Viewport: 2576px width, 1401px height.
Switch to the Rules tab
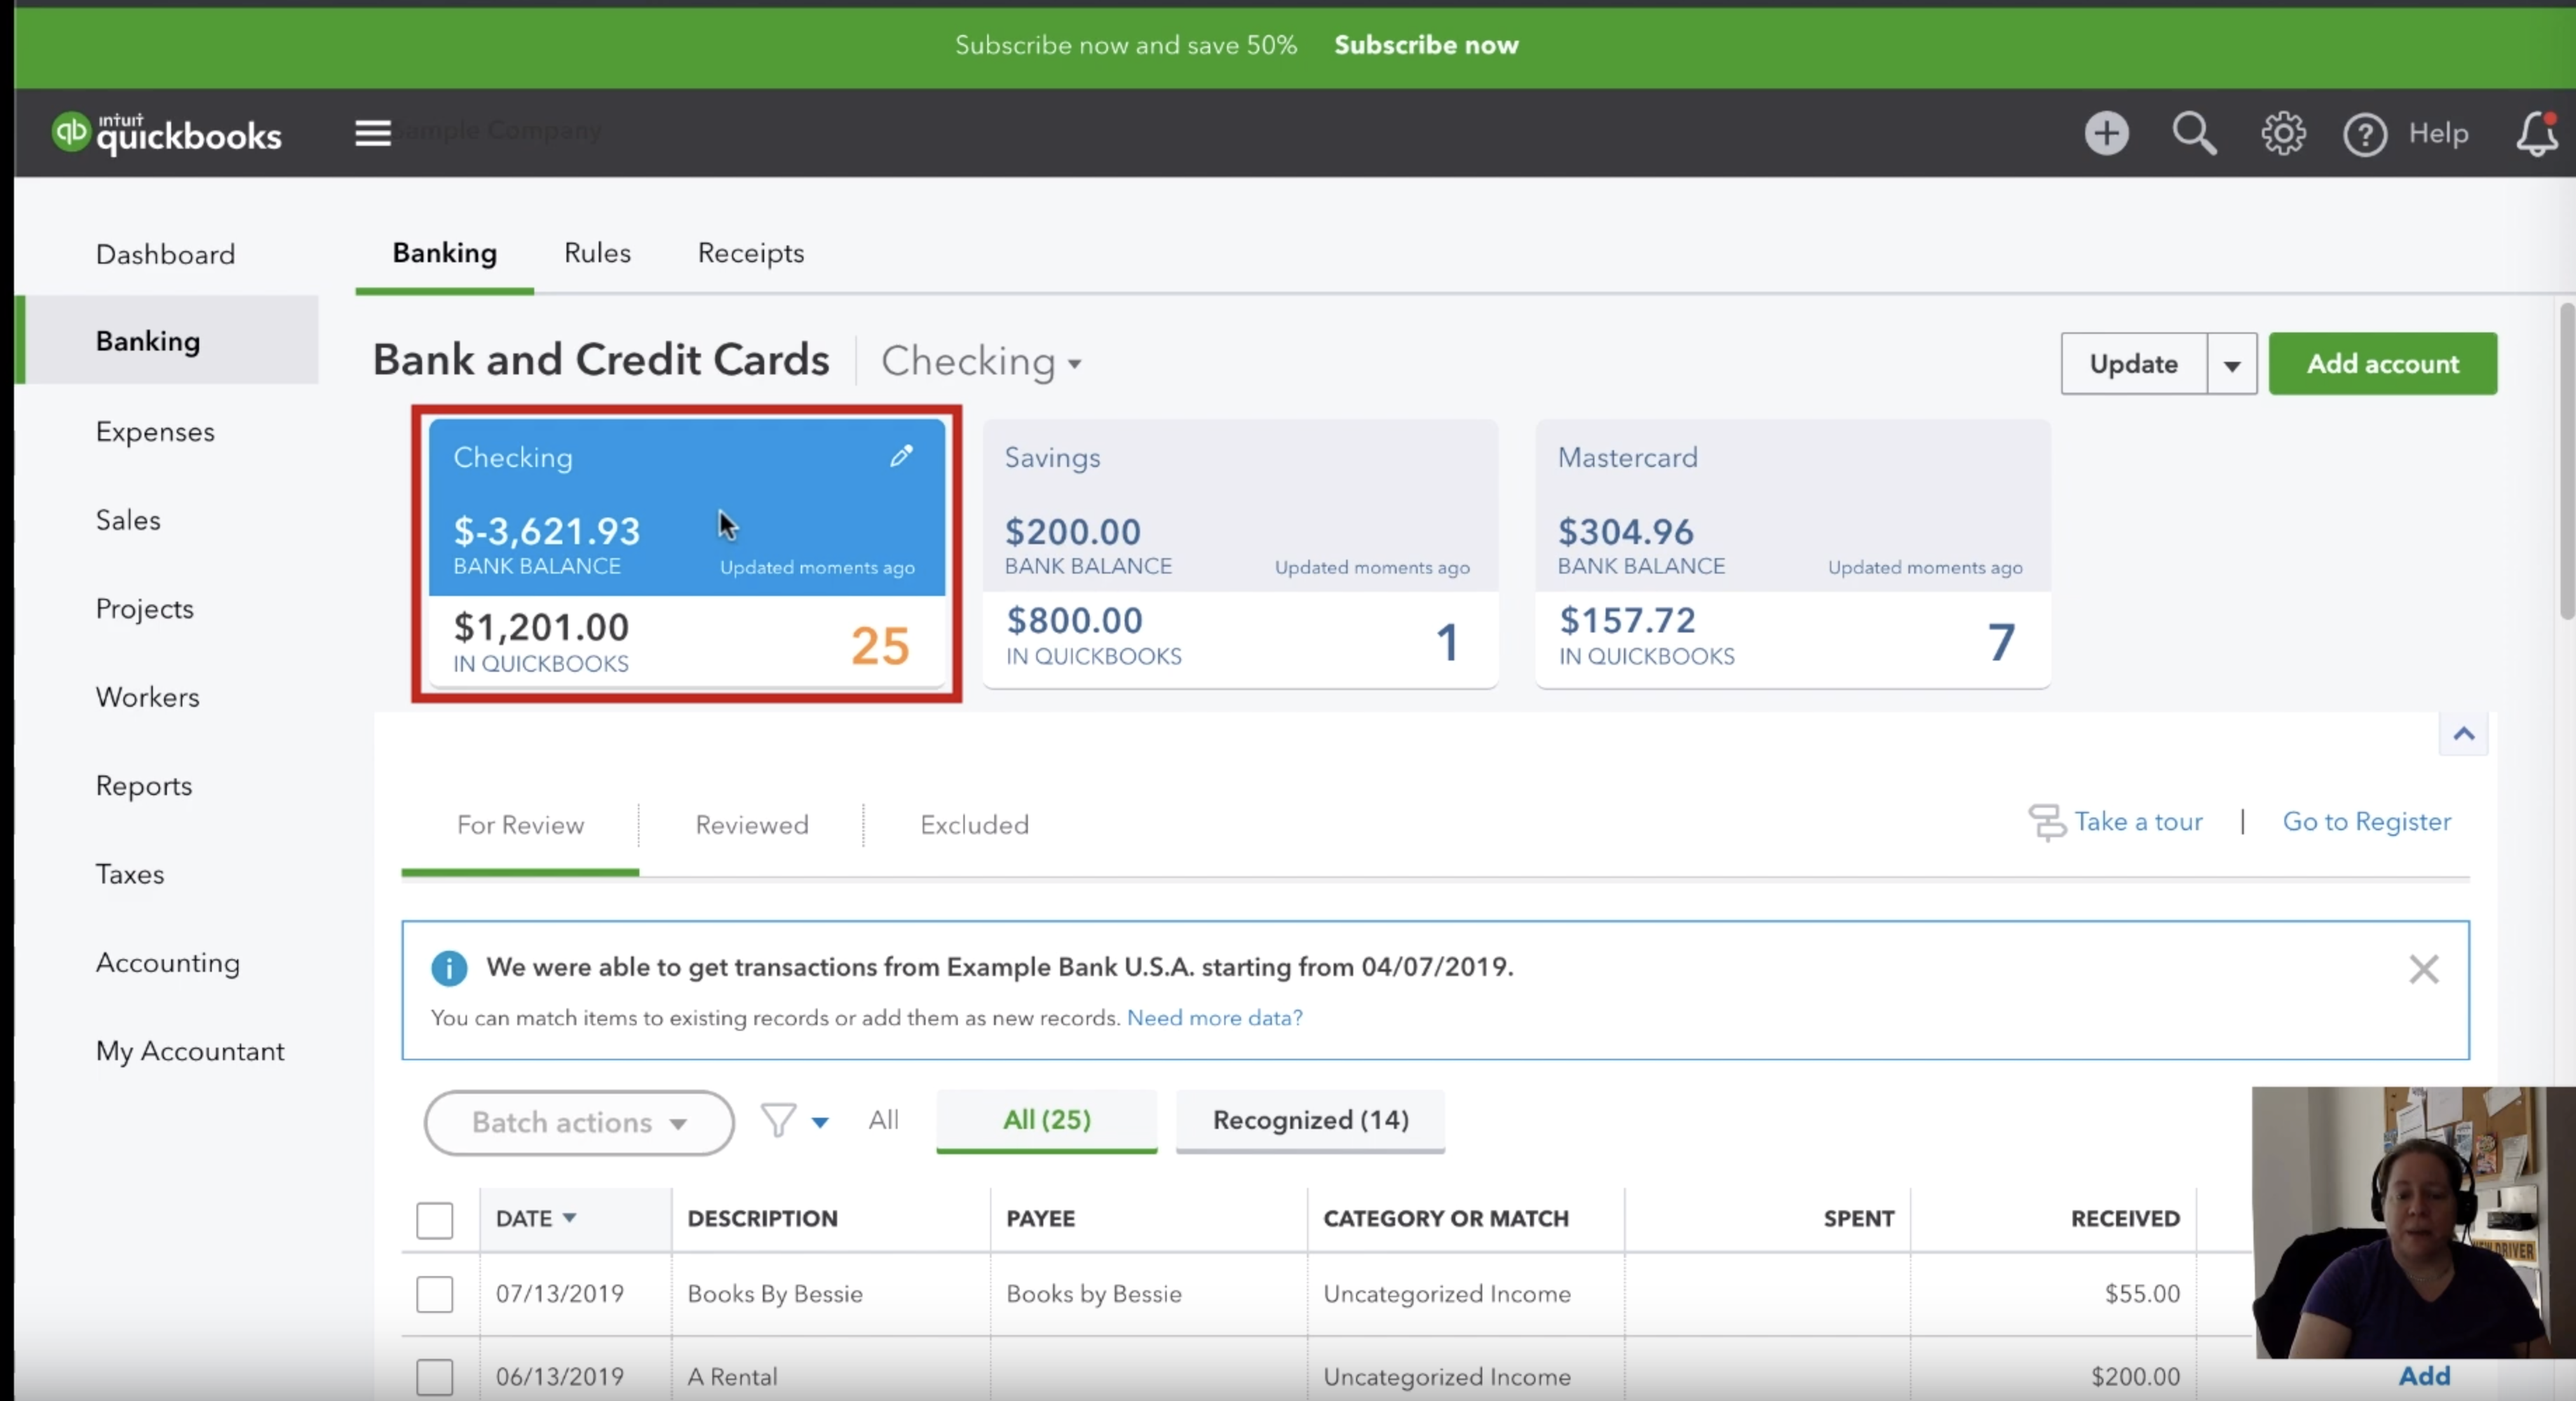point(597,253)
